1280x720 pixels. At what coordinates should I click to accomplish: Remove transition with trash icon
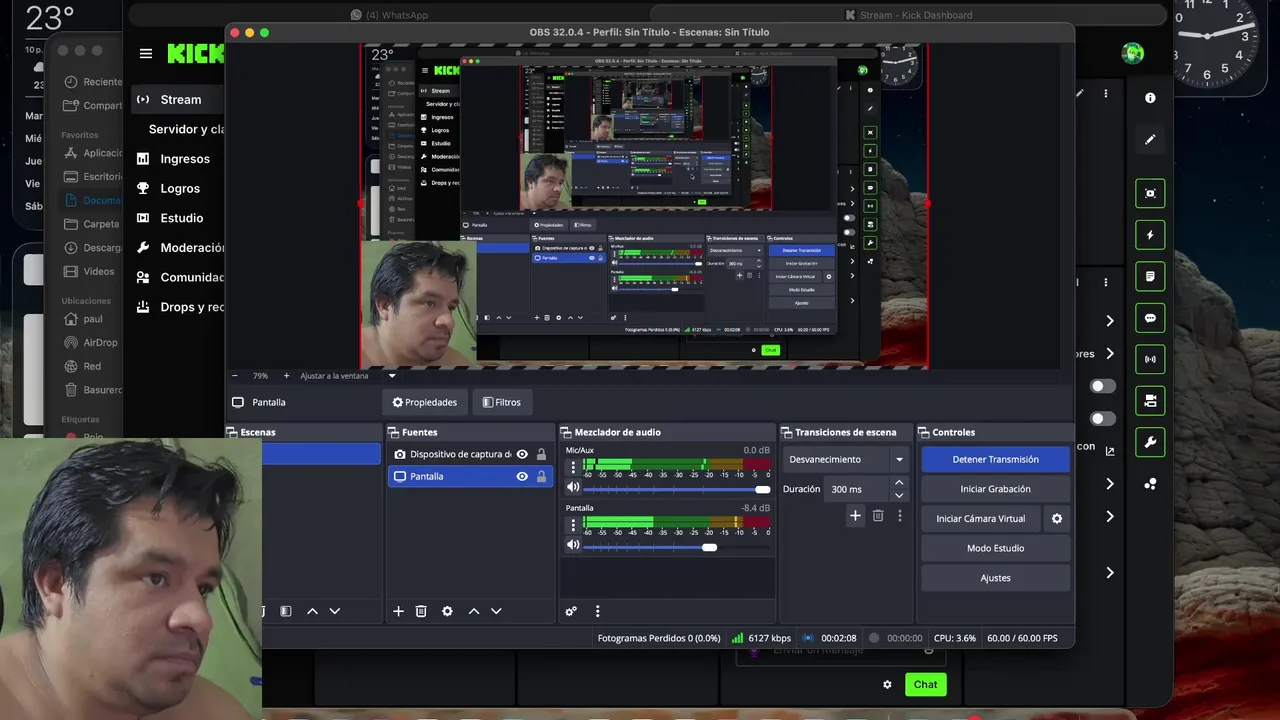(878, 516)
